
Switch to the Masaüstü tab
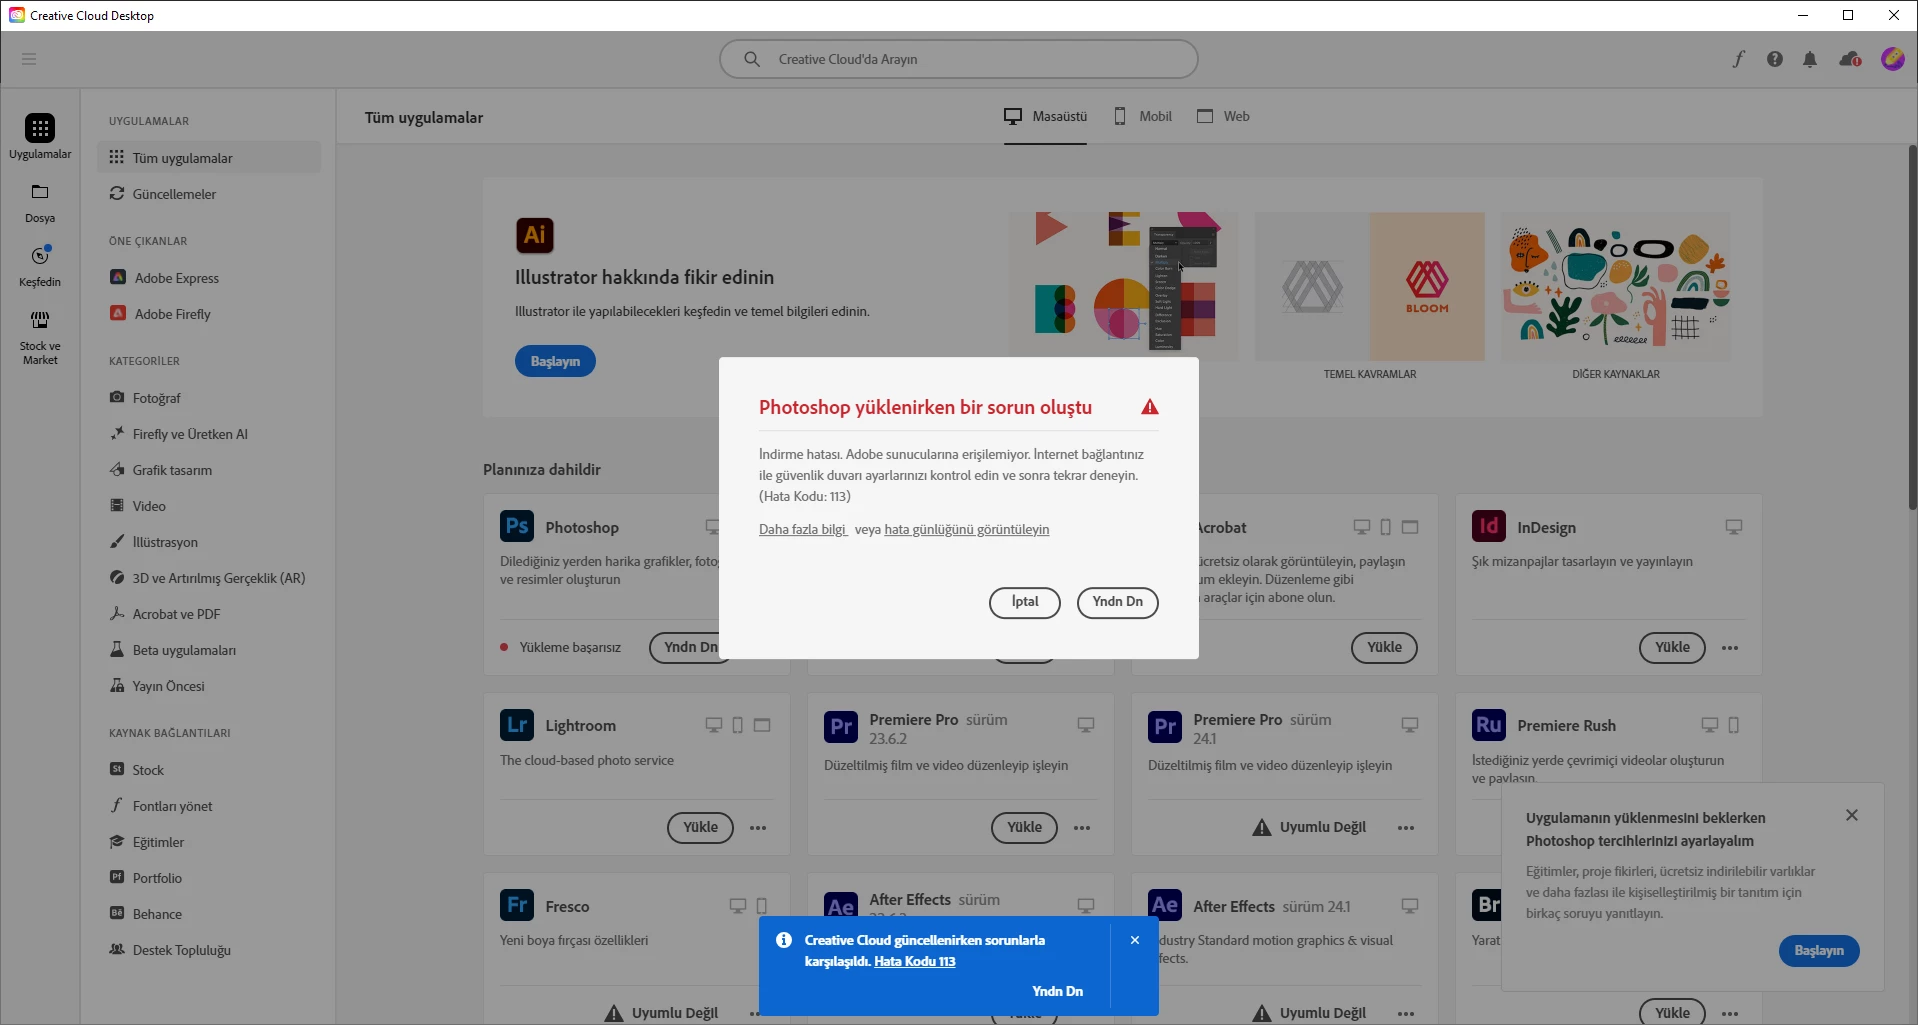pos(1045,117)
